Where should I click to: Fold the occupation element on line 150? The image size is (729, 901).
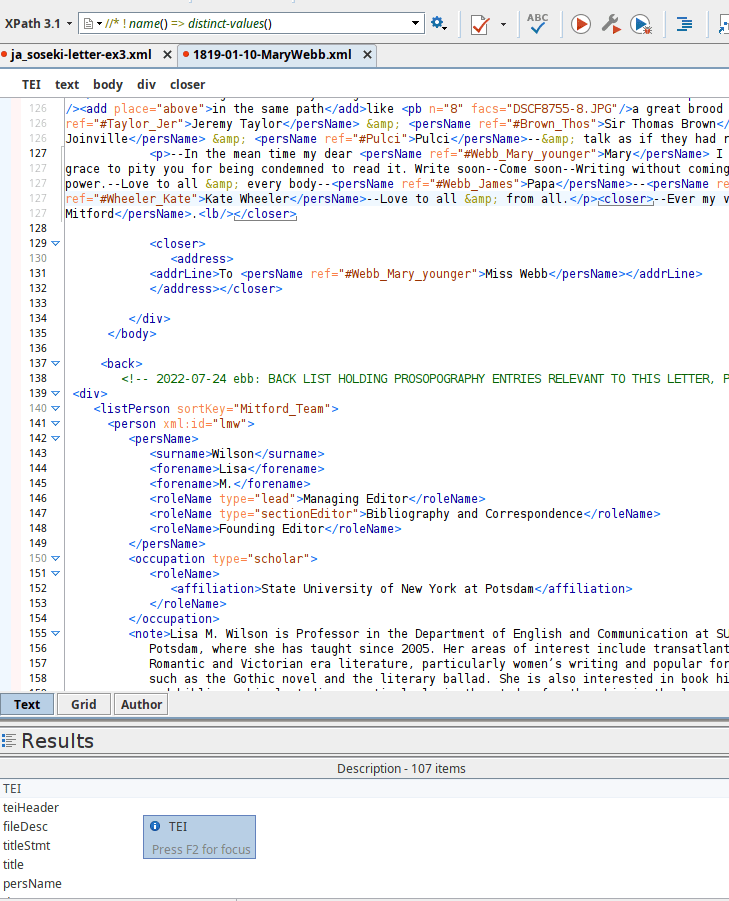pyautogui.click(x=56, y=559)
